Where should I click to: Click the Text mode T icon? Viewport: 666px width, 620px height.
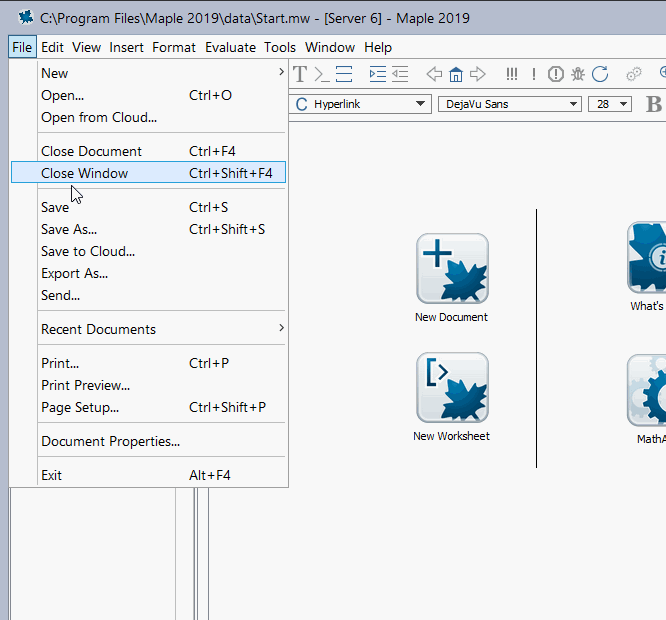[300, 74]
